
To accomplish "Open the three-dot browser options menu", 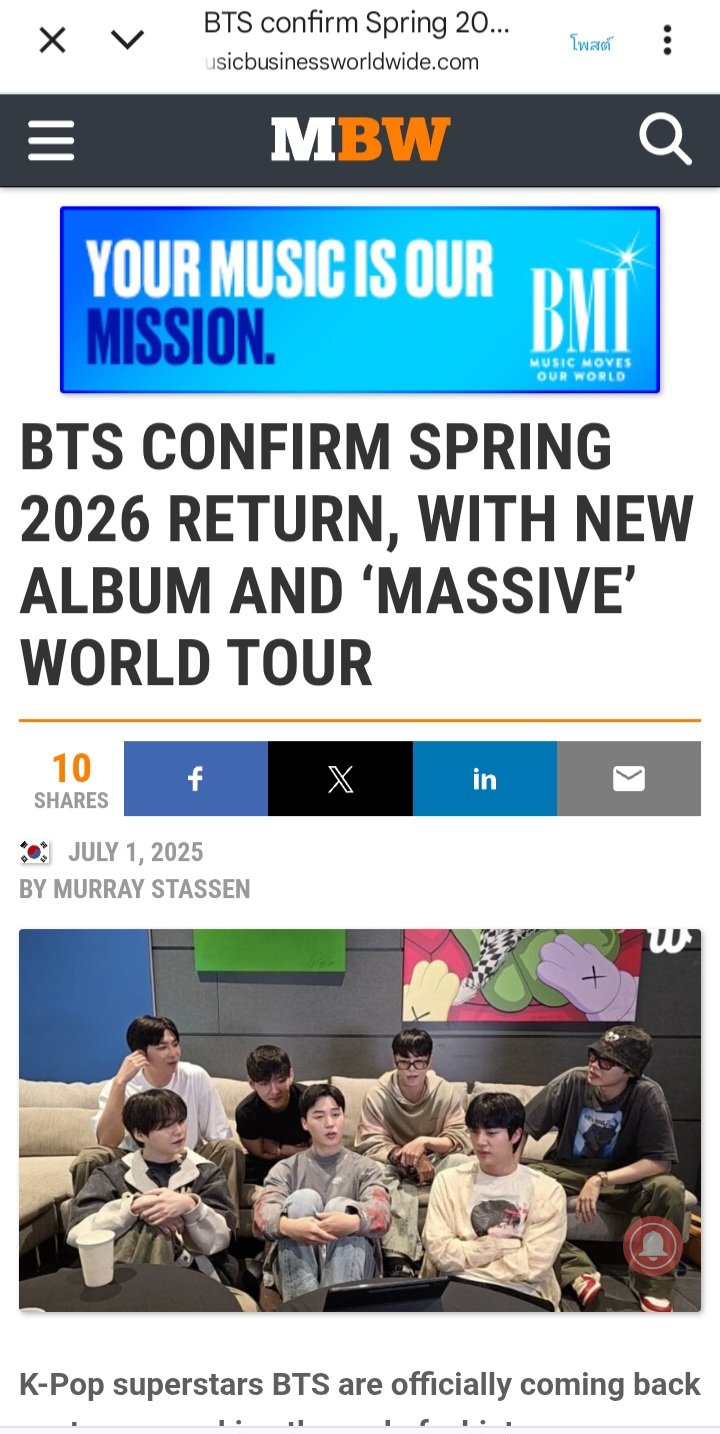I will pyautogui.click(x=667, y=41).
